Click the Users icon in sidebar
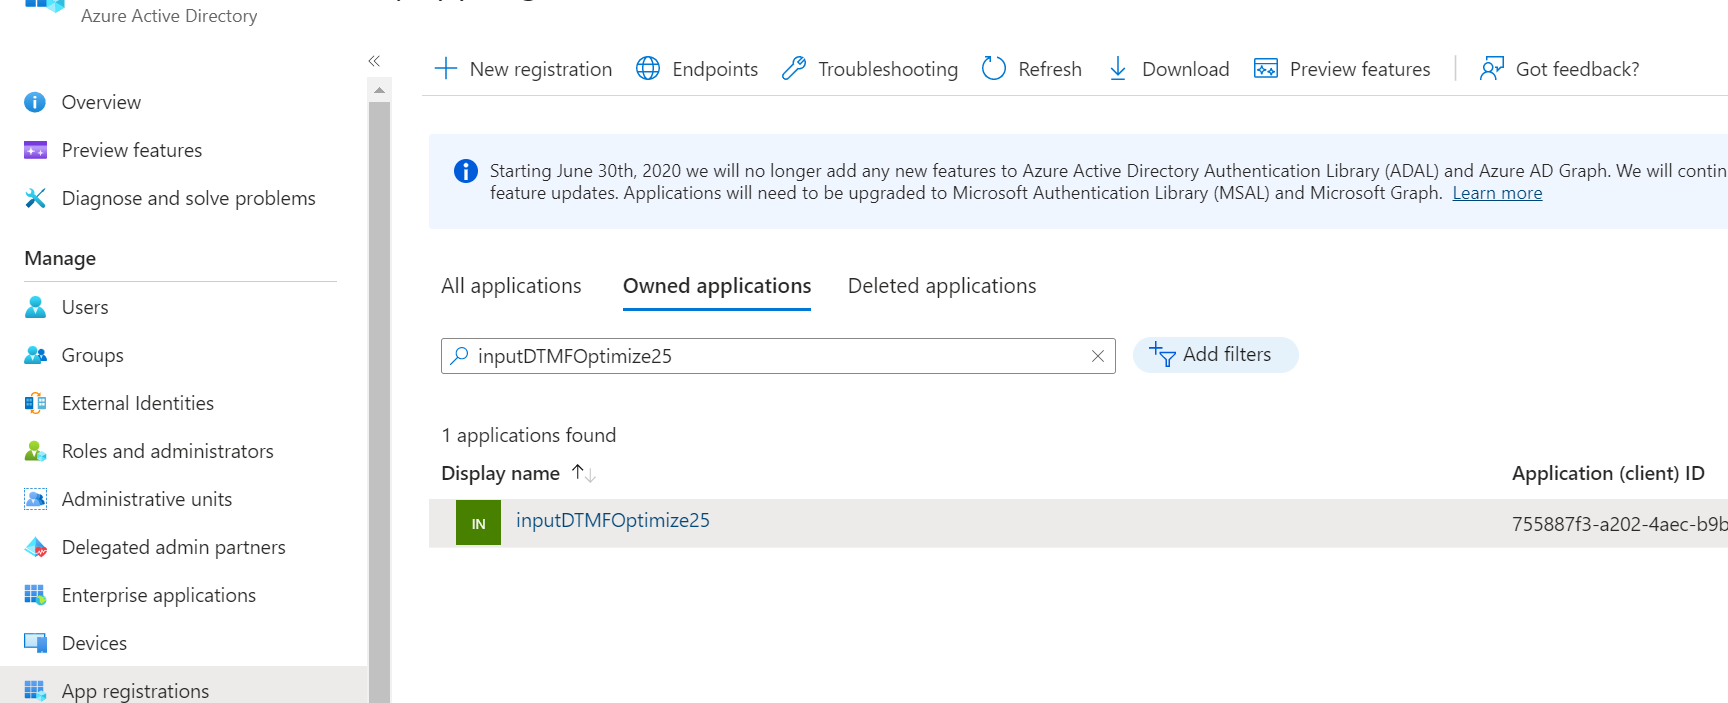The image size is (1728, 703). (35, 307)
